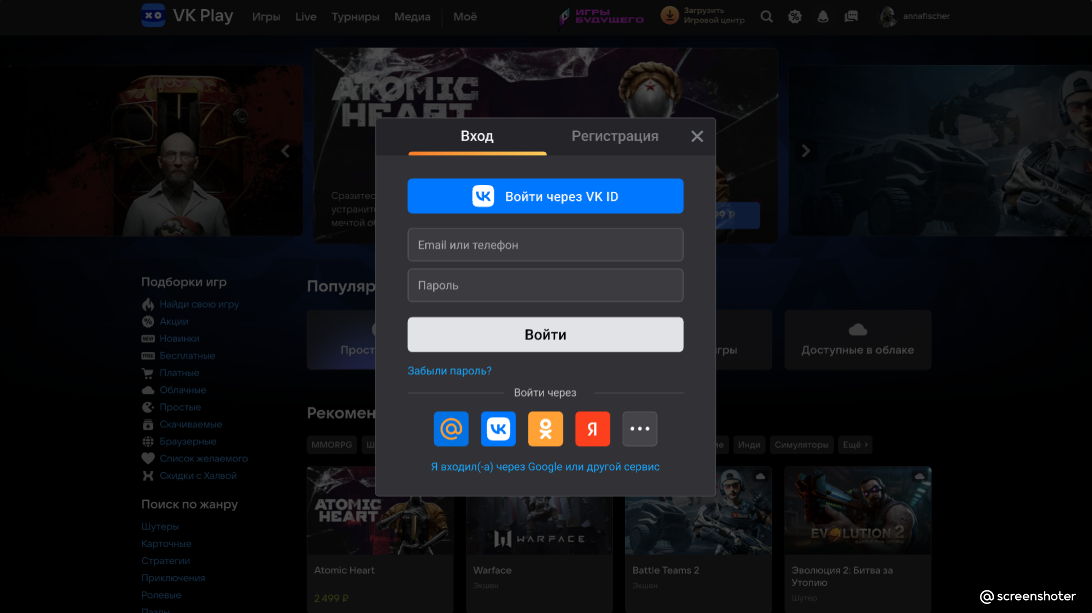Open the Шутеры genre link
The height and width of the screenshot is (613, 1092).
point(160,527)
